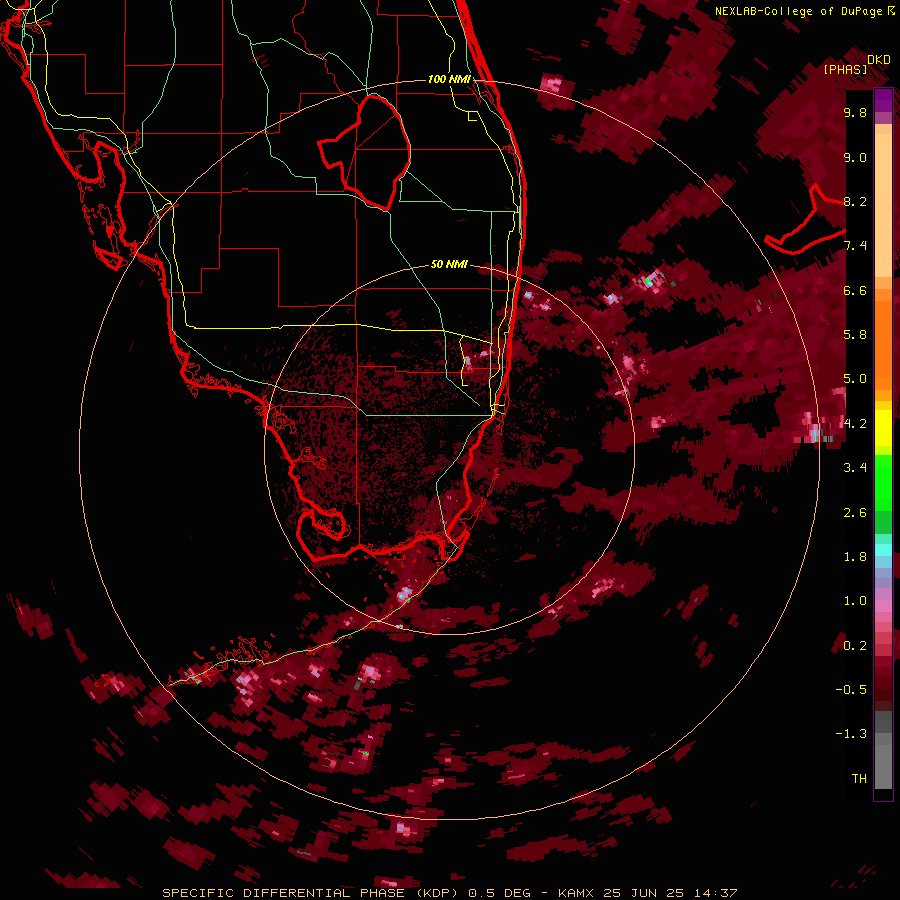Click the 9.0 legend value
Screen dimensions: 900x900
coord(855,157)
